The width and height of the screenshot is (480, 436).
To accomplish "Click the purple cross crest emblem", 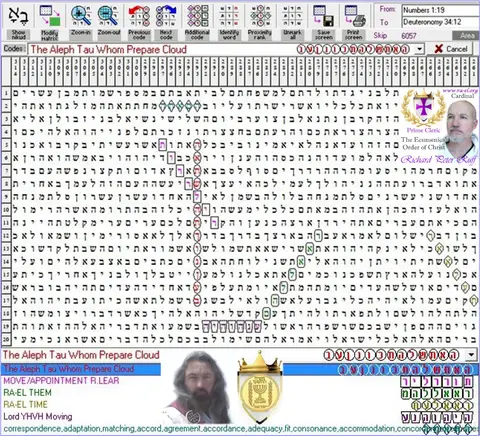I will coord(423,107).
